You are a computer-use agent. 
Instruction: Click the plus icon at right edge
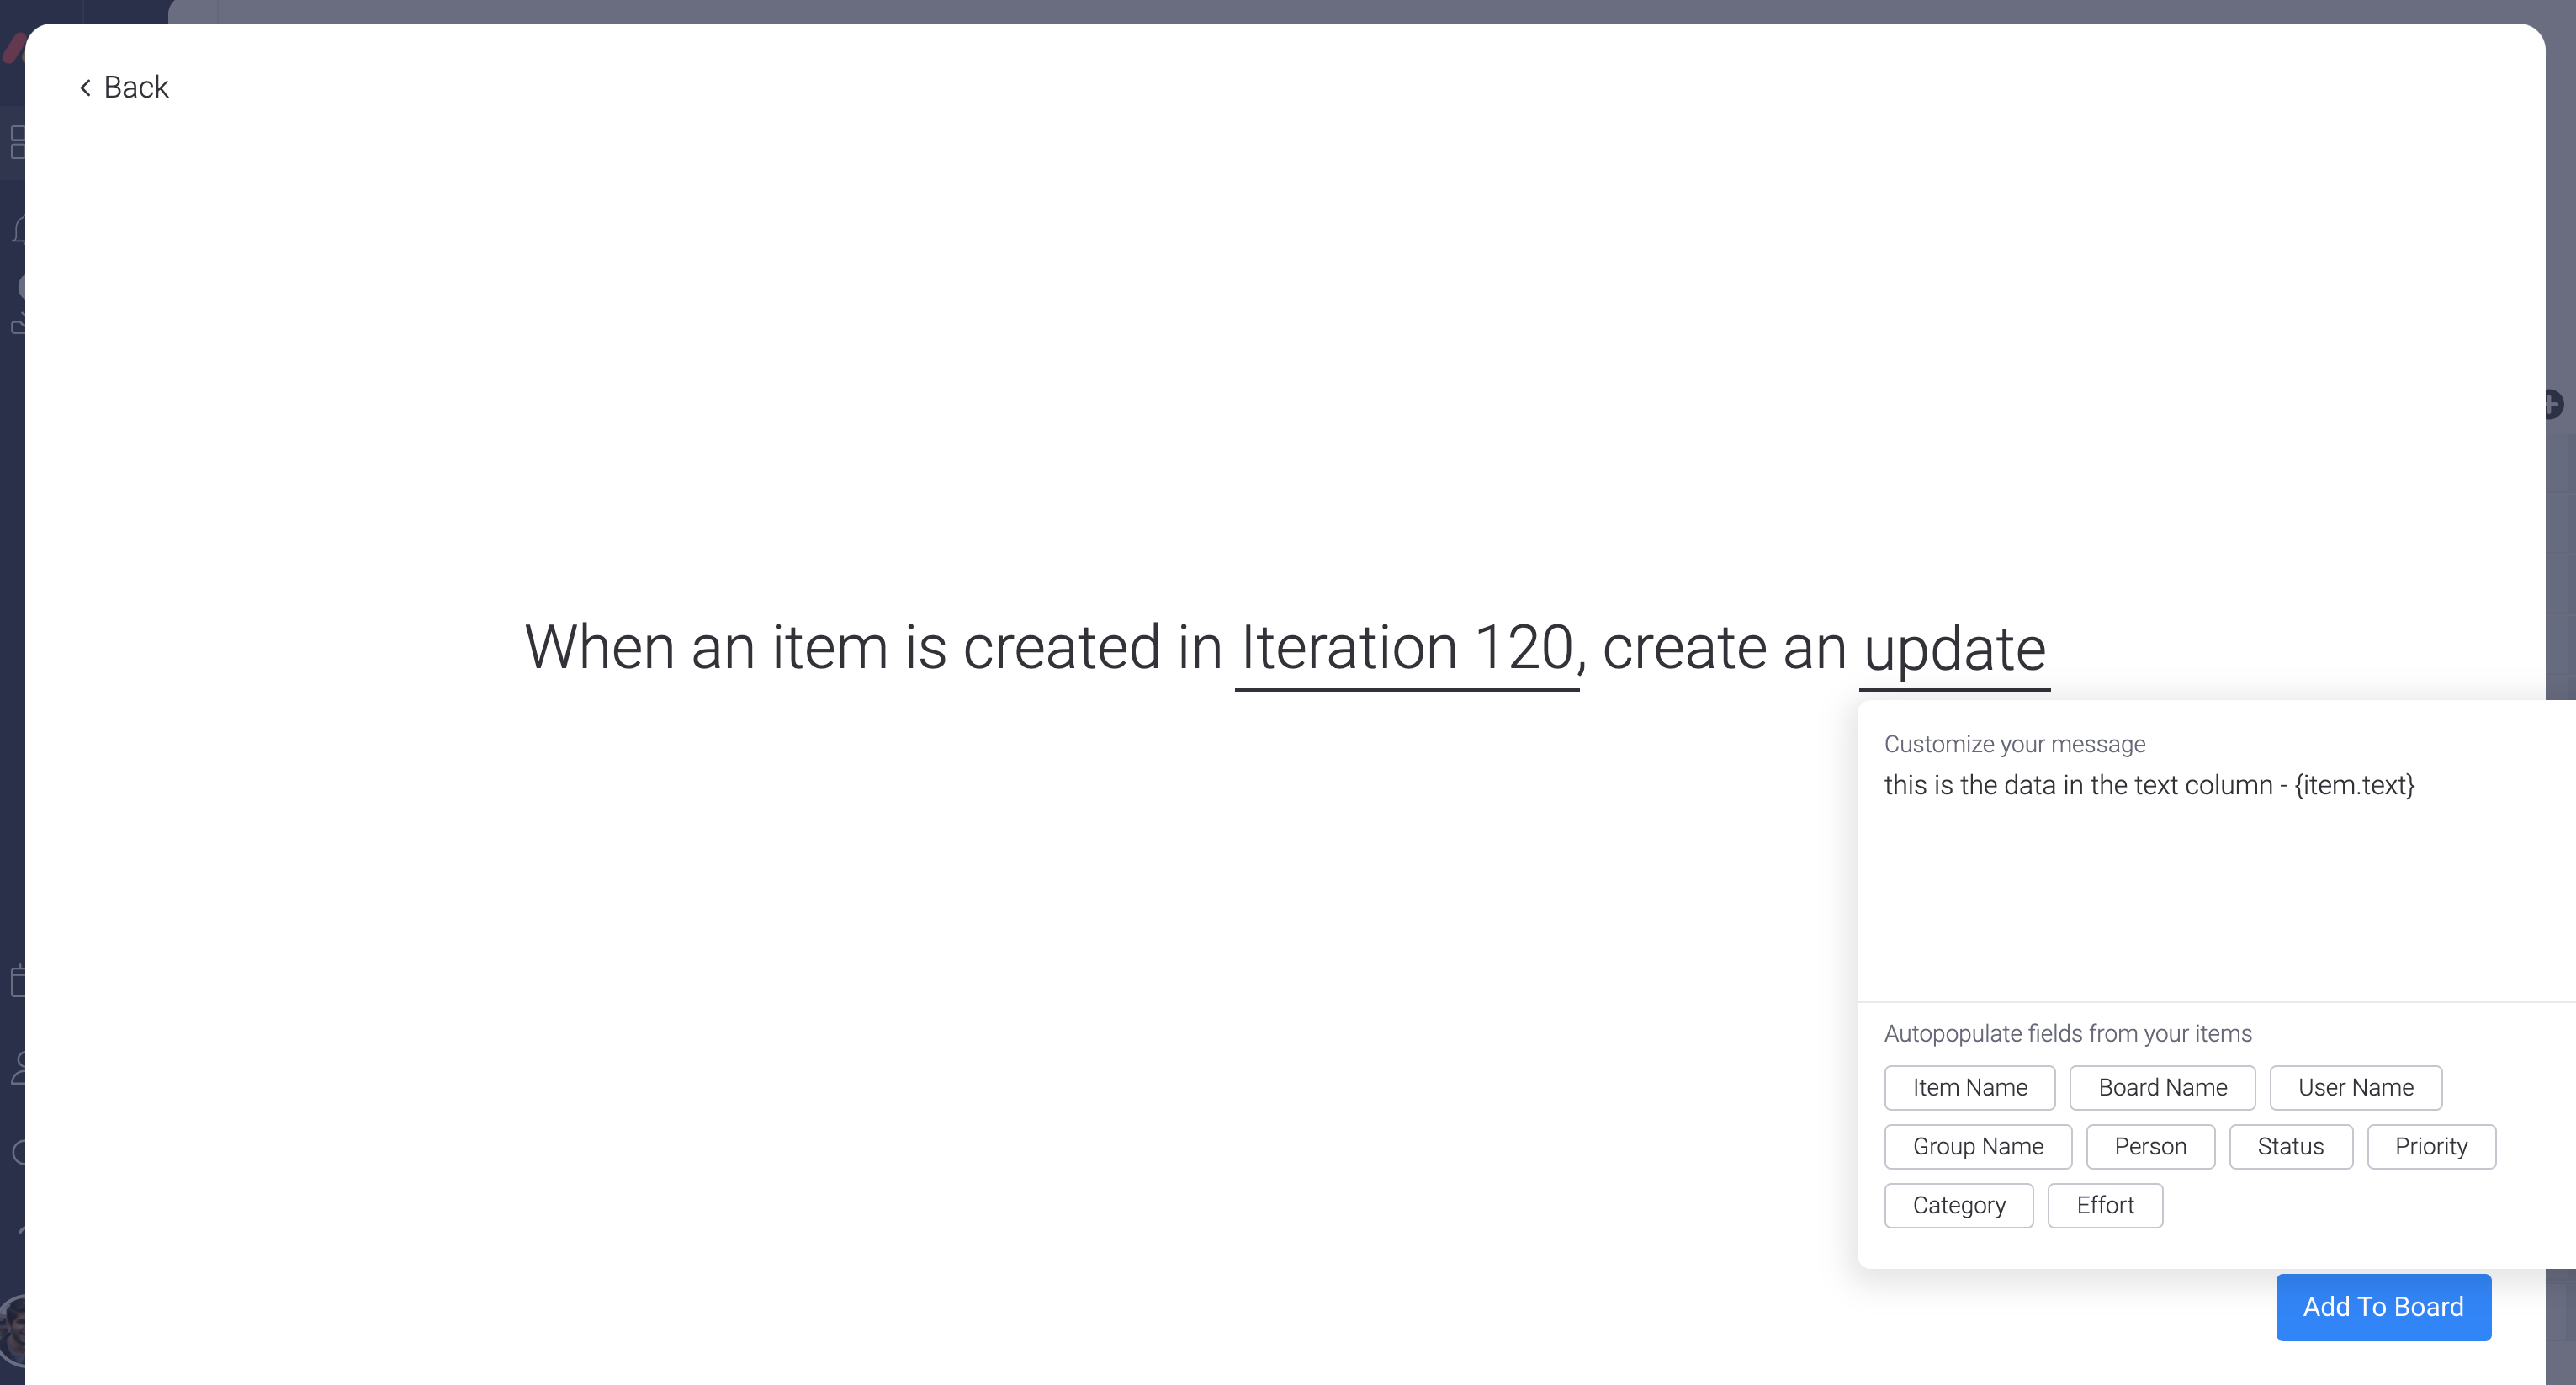point(2554,405)
